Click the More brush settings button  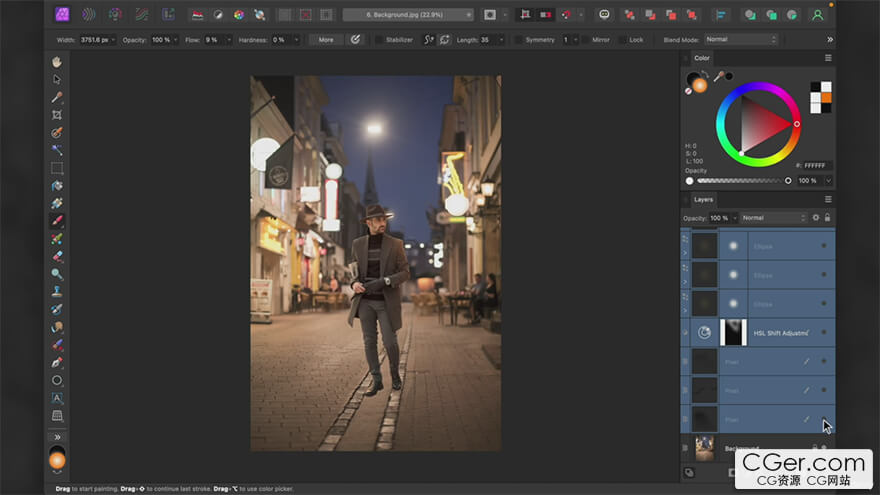[x=325, y=39]
